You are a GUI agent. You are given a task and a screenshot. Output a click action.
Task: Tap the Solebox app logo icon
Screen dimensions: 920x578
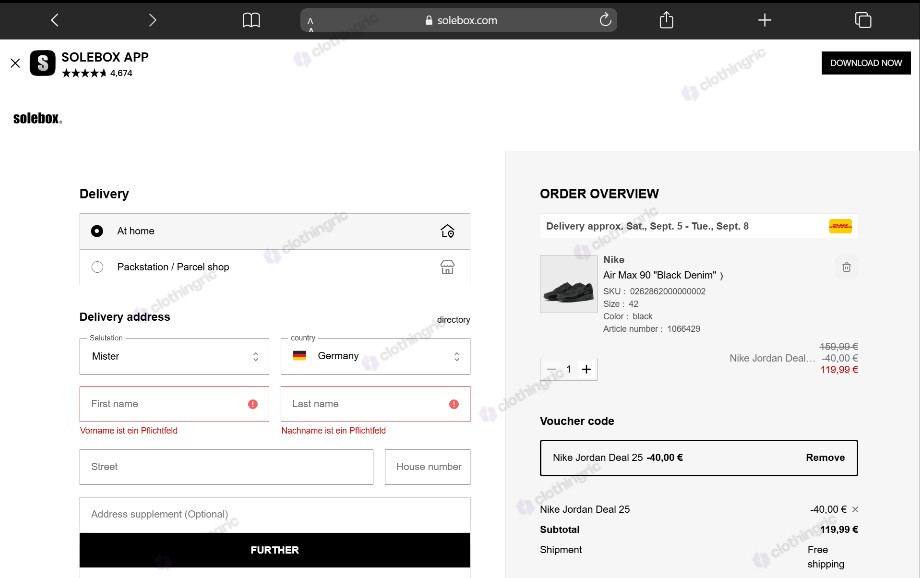(x=42, y=63)
